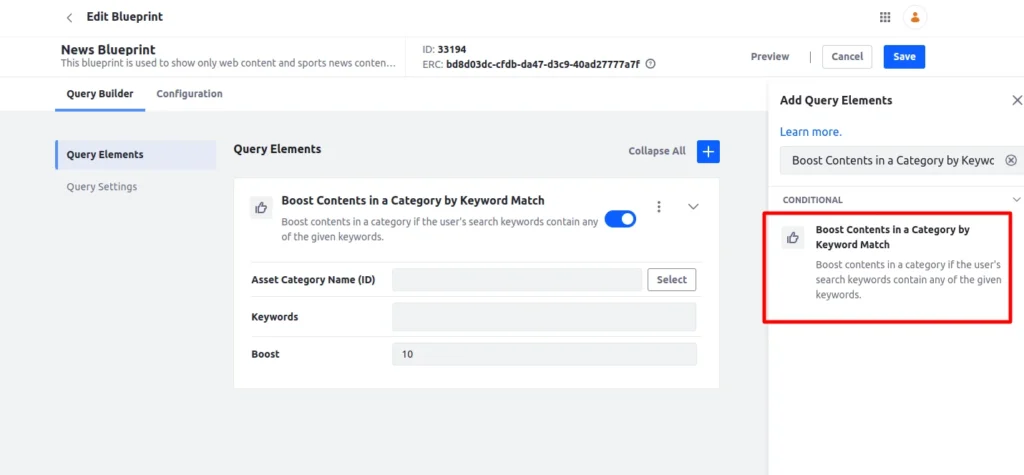Click the Boost value field

click(x=544, y=354)
